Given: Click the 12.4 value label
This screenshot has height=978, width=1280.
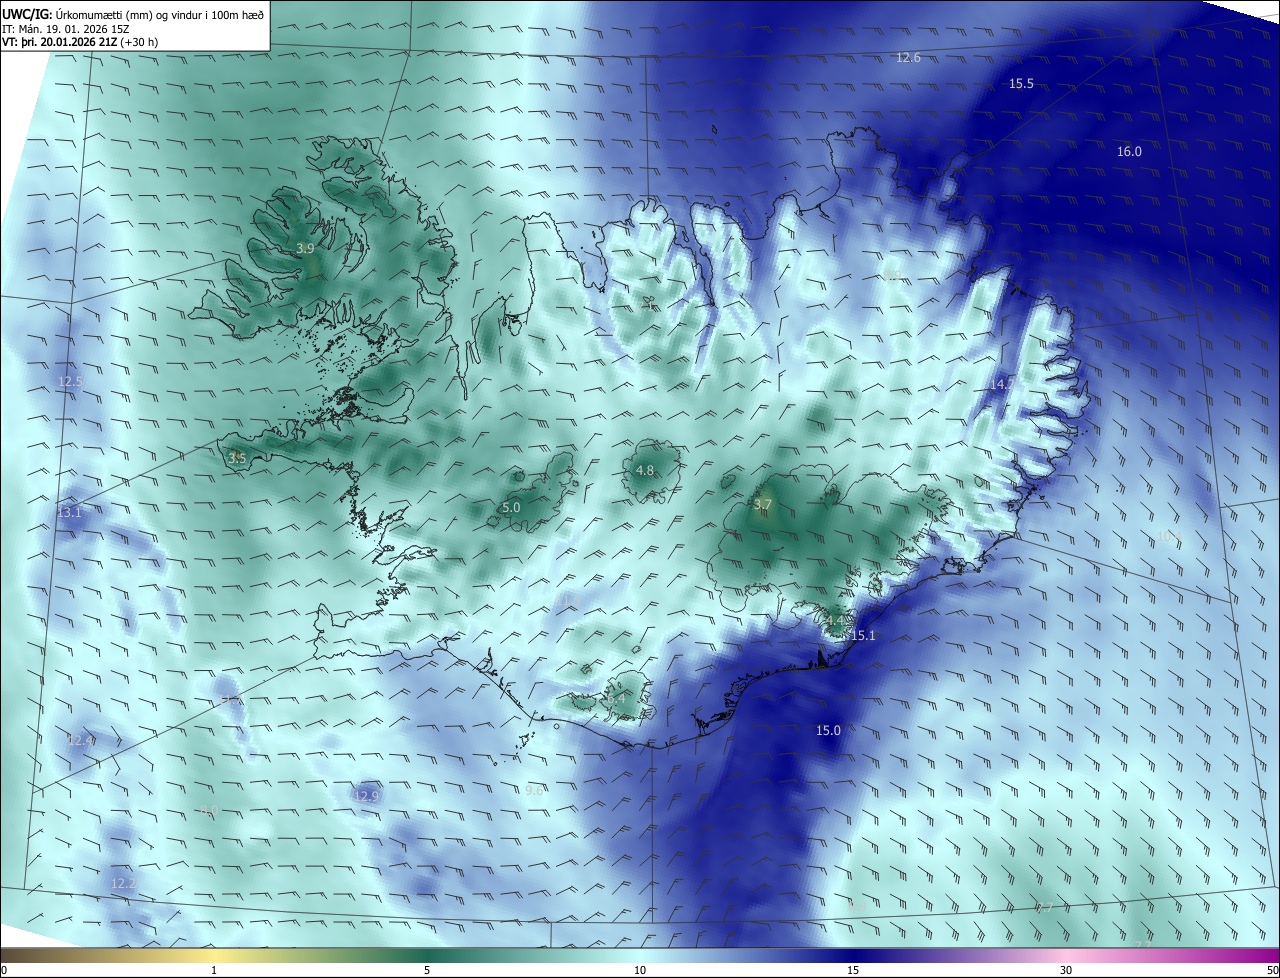Looking at the screenshot, I should 81,740.
